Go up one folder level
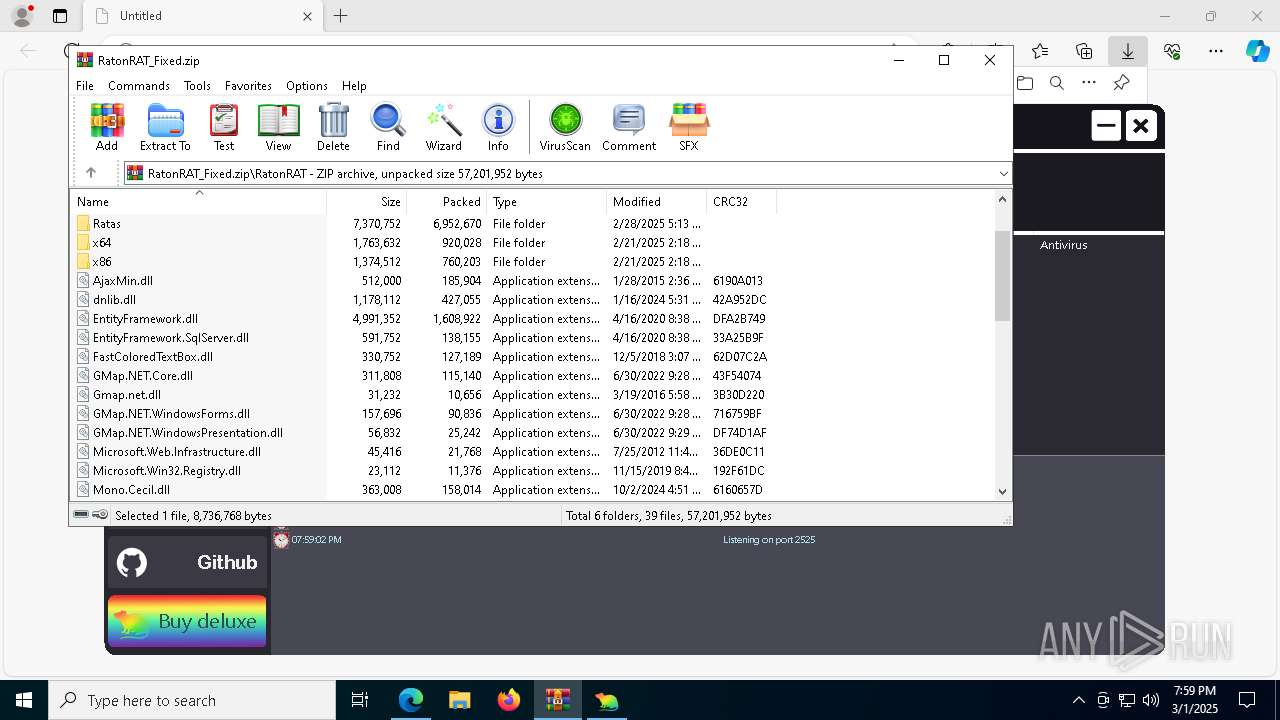Viewport: 1280px width, 720px height. [x=91, y=173]
